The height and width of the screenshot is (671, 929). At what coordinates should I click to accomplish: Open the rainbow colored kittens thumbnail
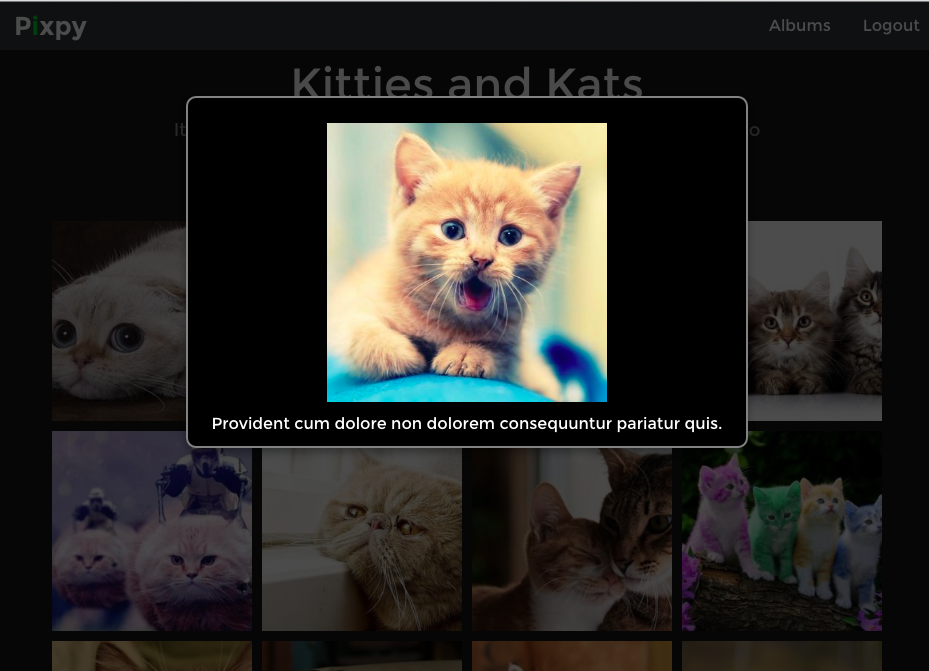pos(782,531)
